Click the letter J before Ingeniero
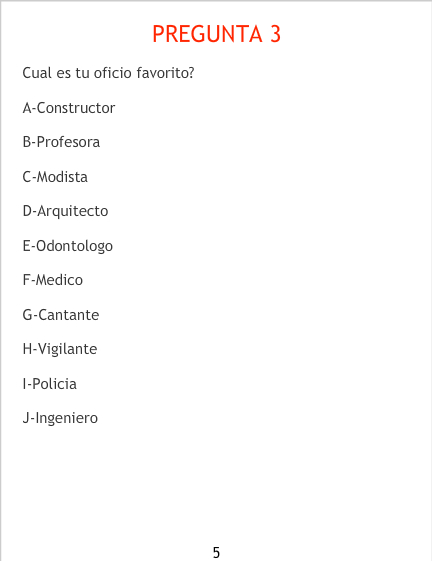The image size is (432, 561). (26, 418)
